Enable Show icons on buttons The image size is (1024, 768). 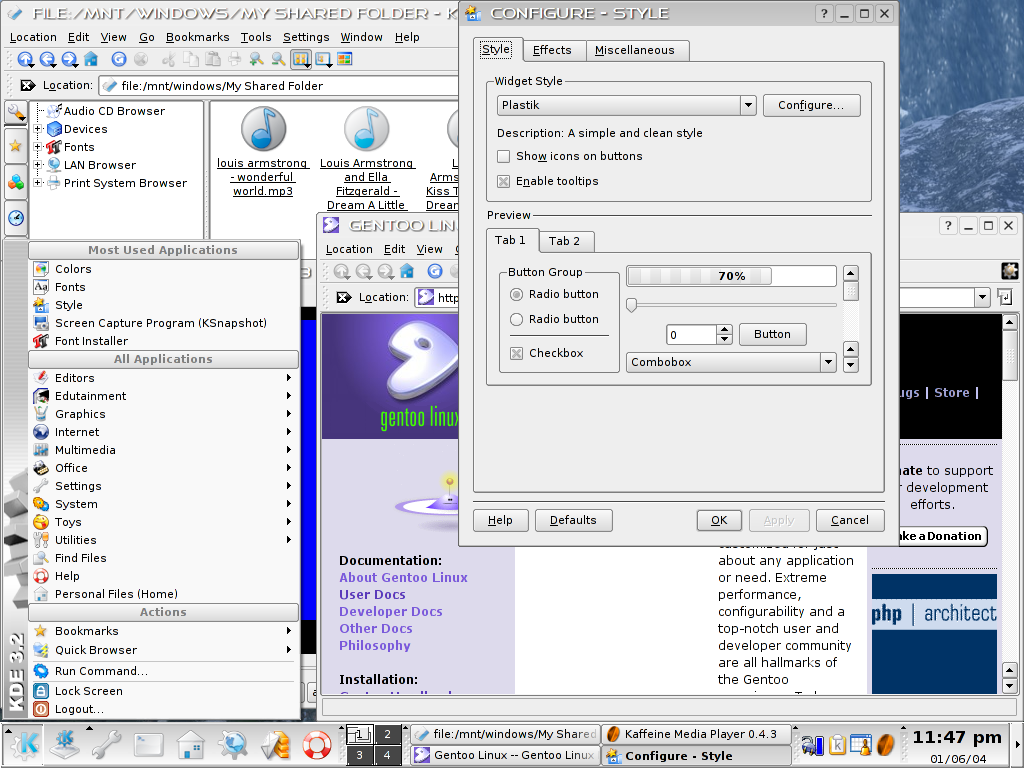click(504, 157)
